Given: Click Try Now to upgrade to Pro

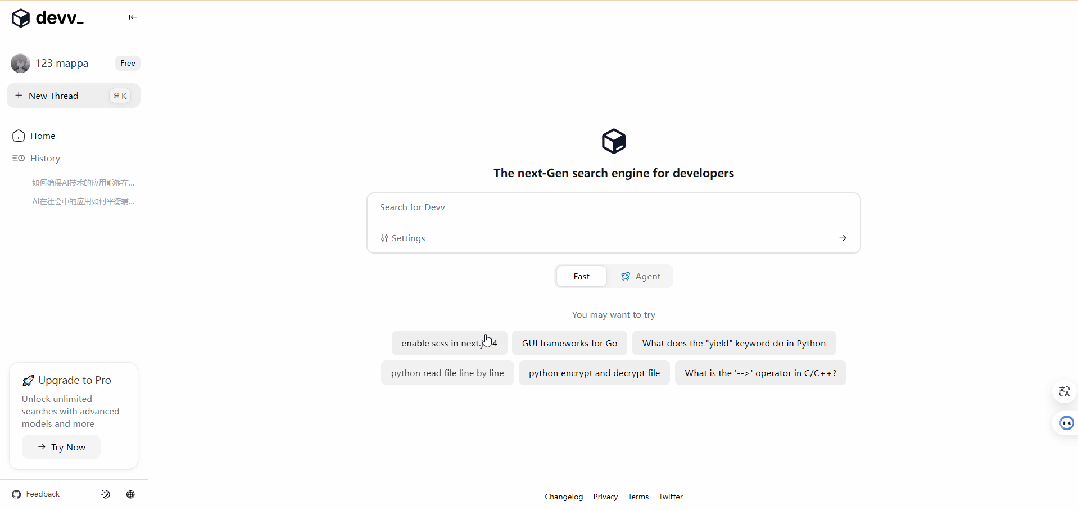Looking at the screenshot, I should (x=61, y=447).
